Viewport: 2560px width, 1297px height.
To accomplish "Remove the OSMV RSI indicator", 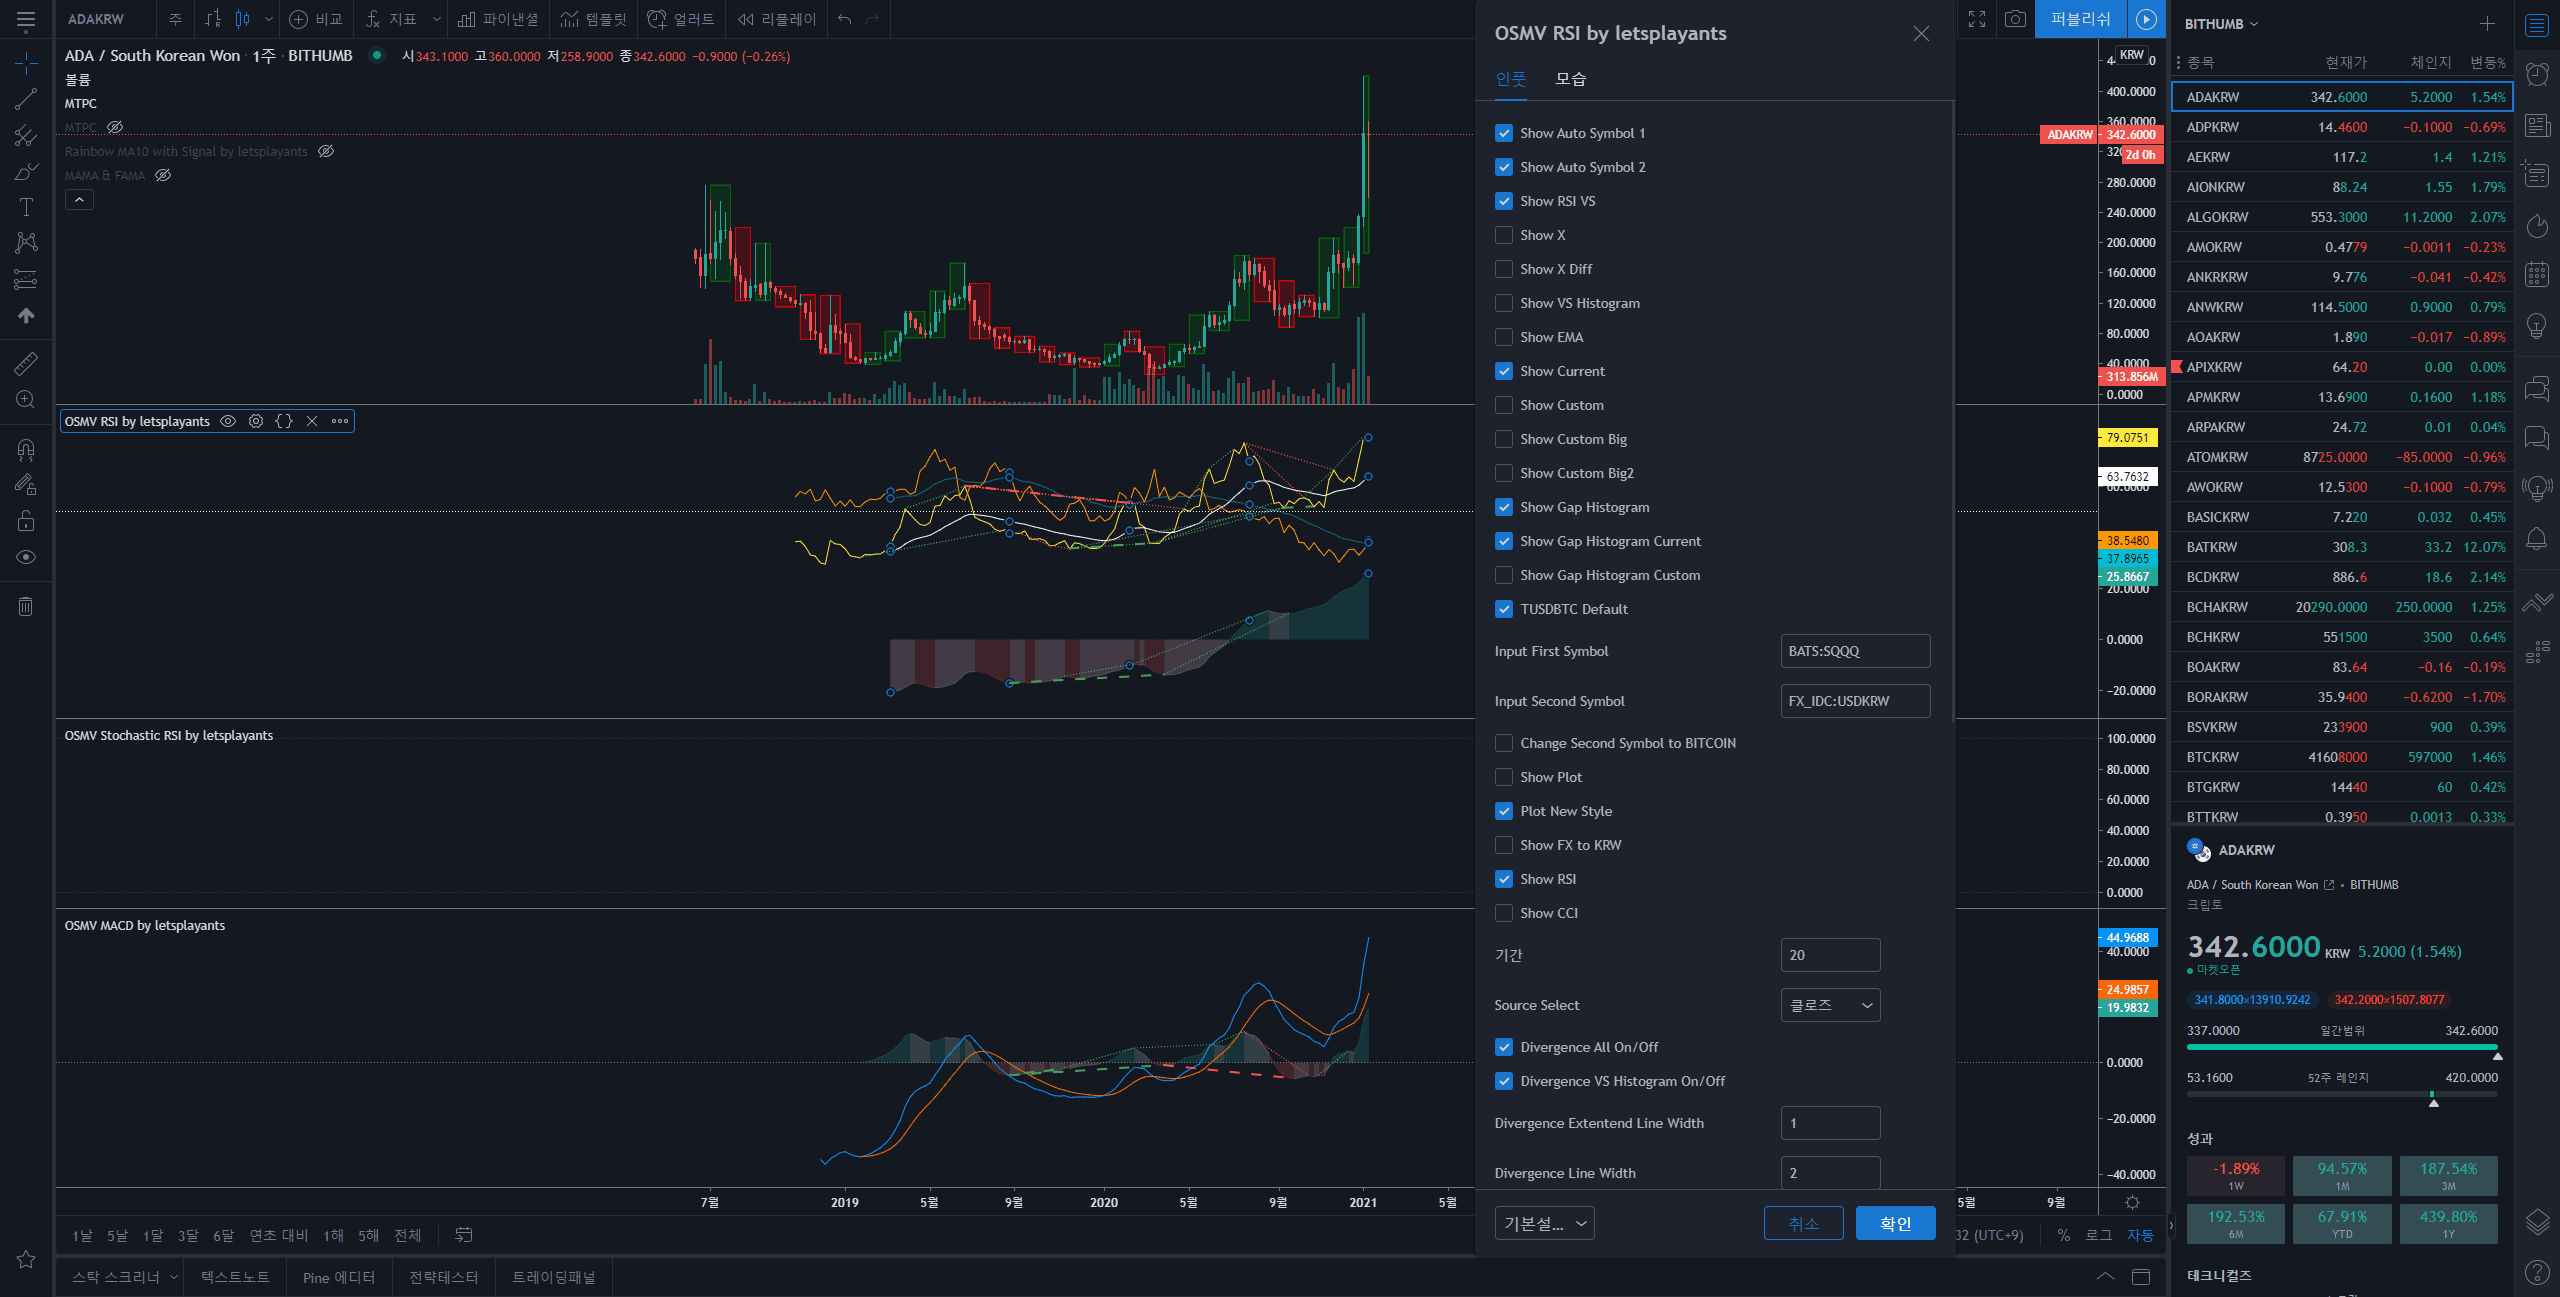I will tap(312, 421).
